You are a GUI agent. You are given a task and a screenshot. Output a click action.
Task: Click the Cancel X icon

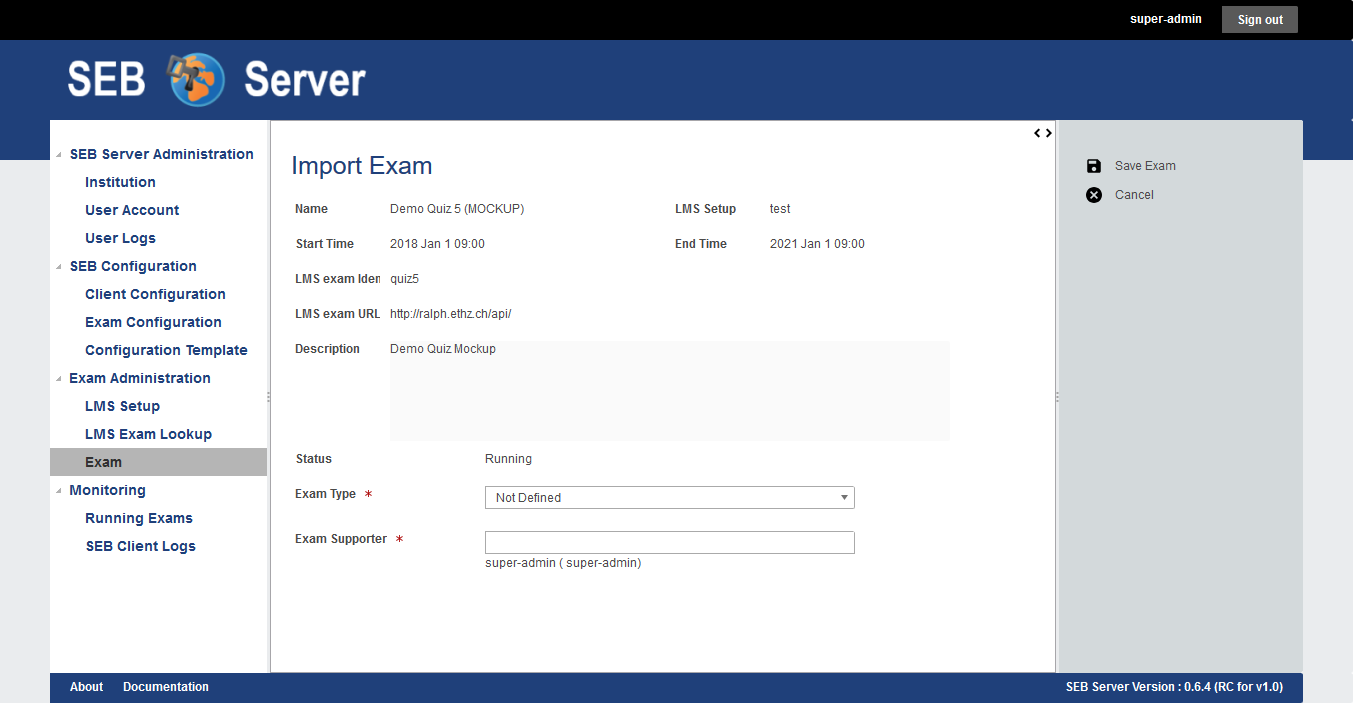pos(1094,195)
